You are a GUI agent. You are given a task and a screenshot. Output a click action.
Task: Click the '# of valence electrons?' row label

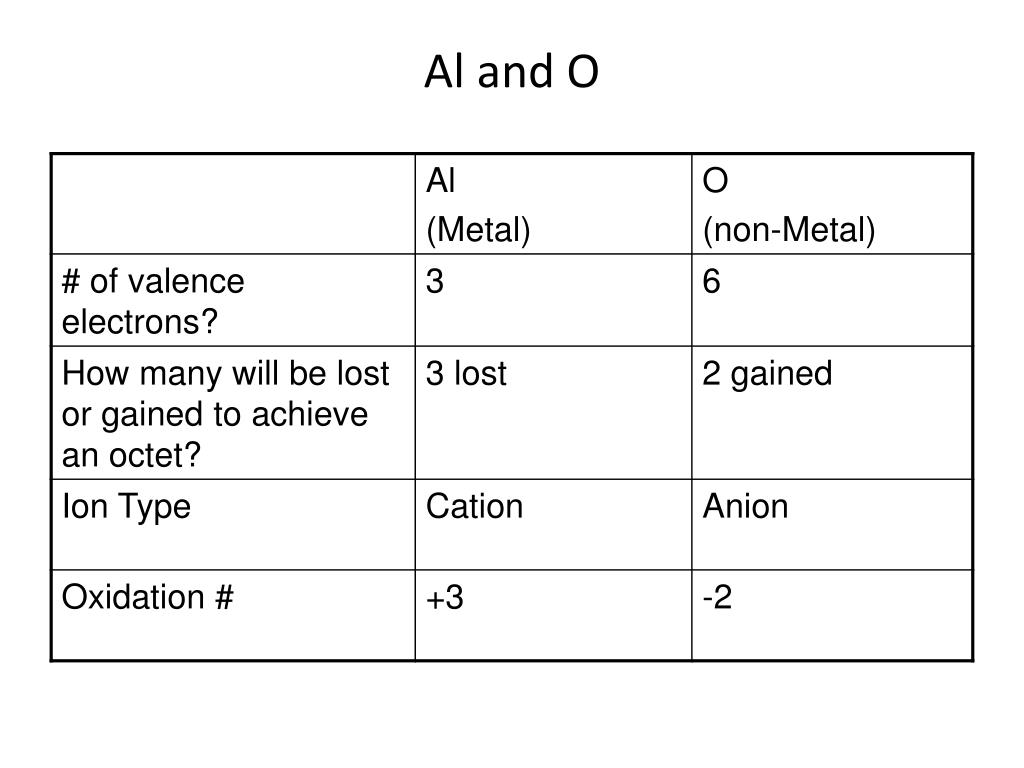click(x=233, y=300)
